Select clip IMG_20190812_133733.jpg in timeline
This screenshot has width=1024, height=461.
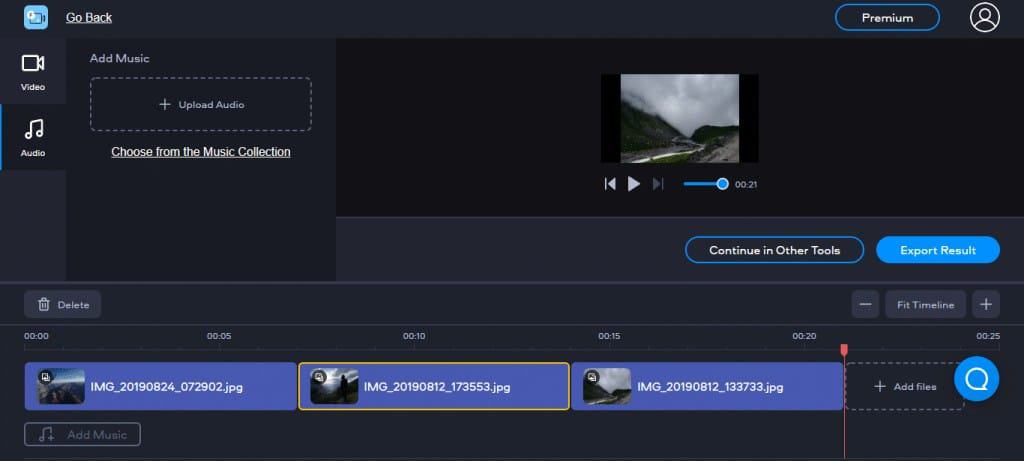coord(707,387)
